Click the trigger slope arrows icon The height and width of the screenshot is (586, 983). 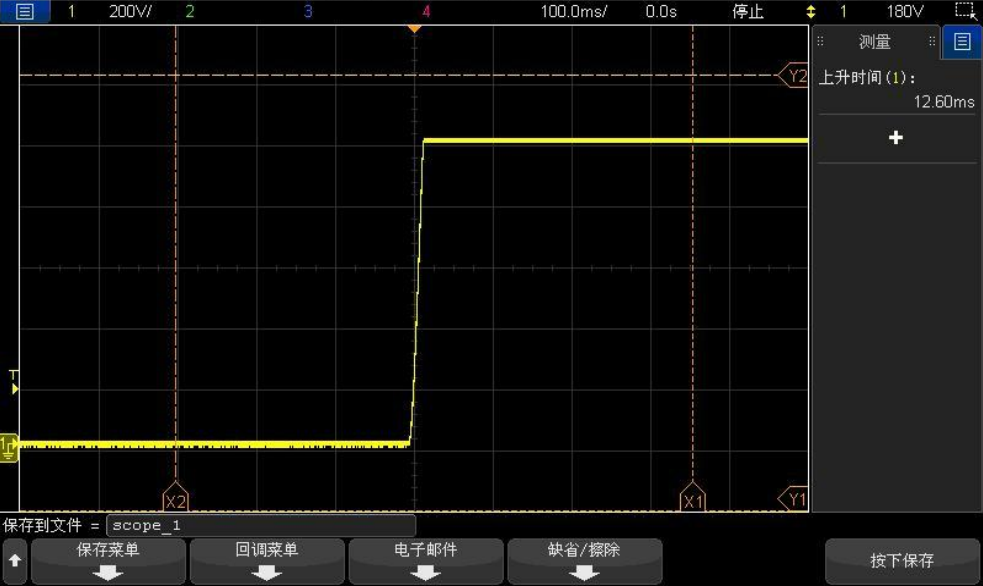point(811,12)
